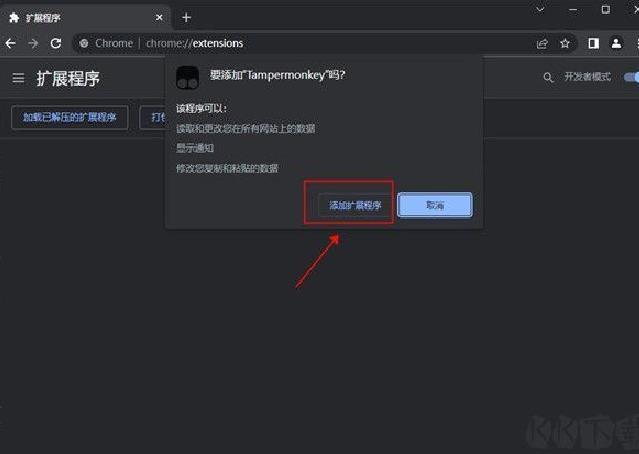Go back with the browser back arrow
639x454 pixels.
tap(11, 43)
